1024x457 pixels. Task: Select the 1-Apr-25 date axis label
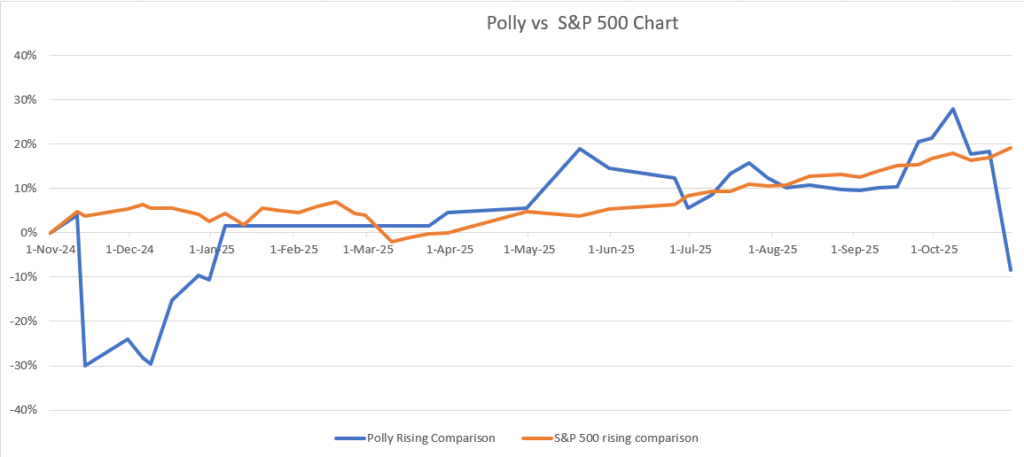pyautogui.click(x=449, y=249)
